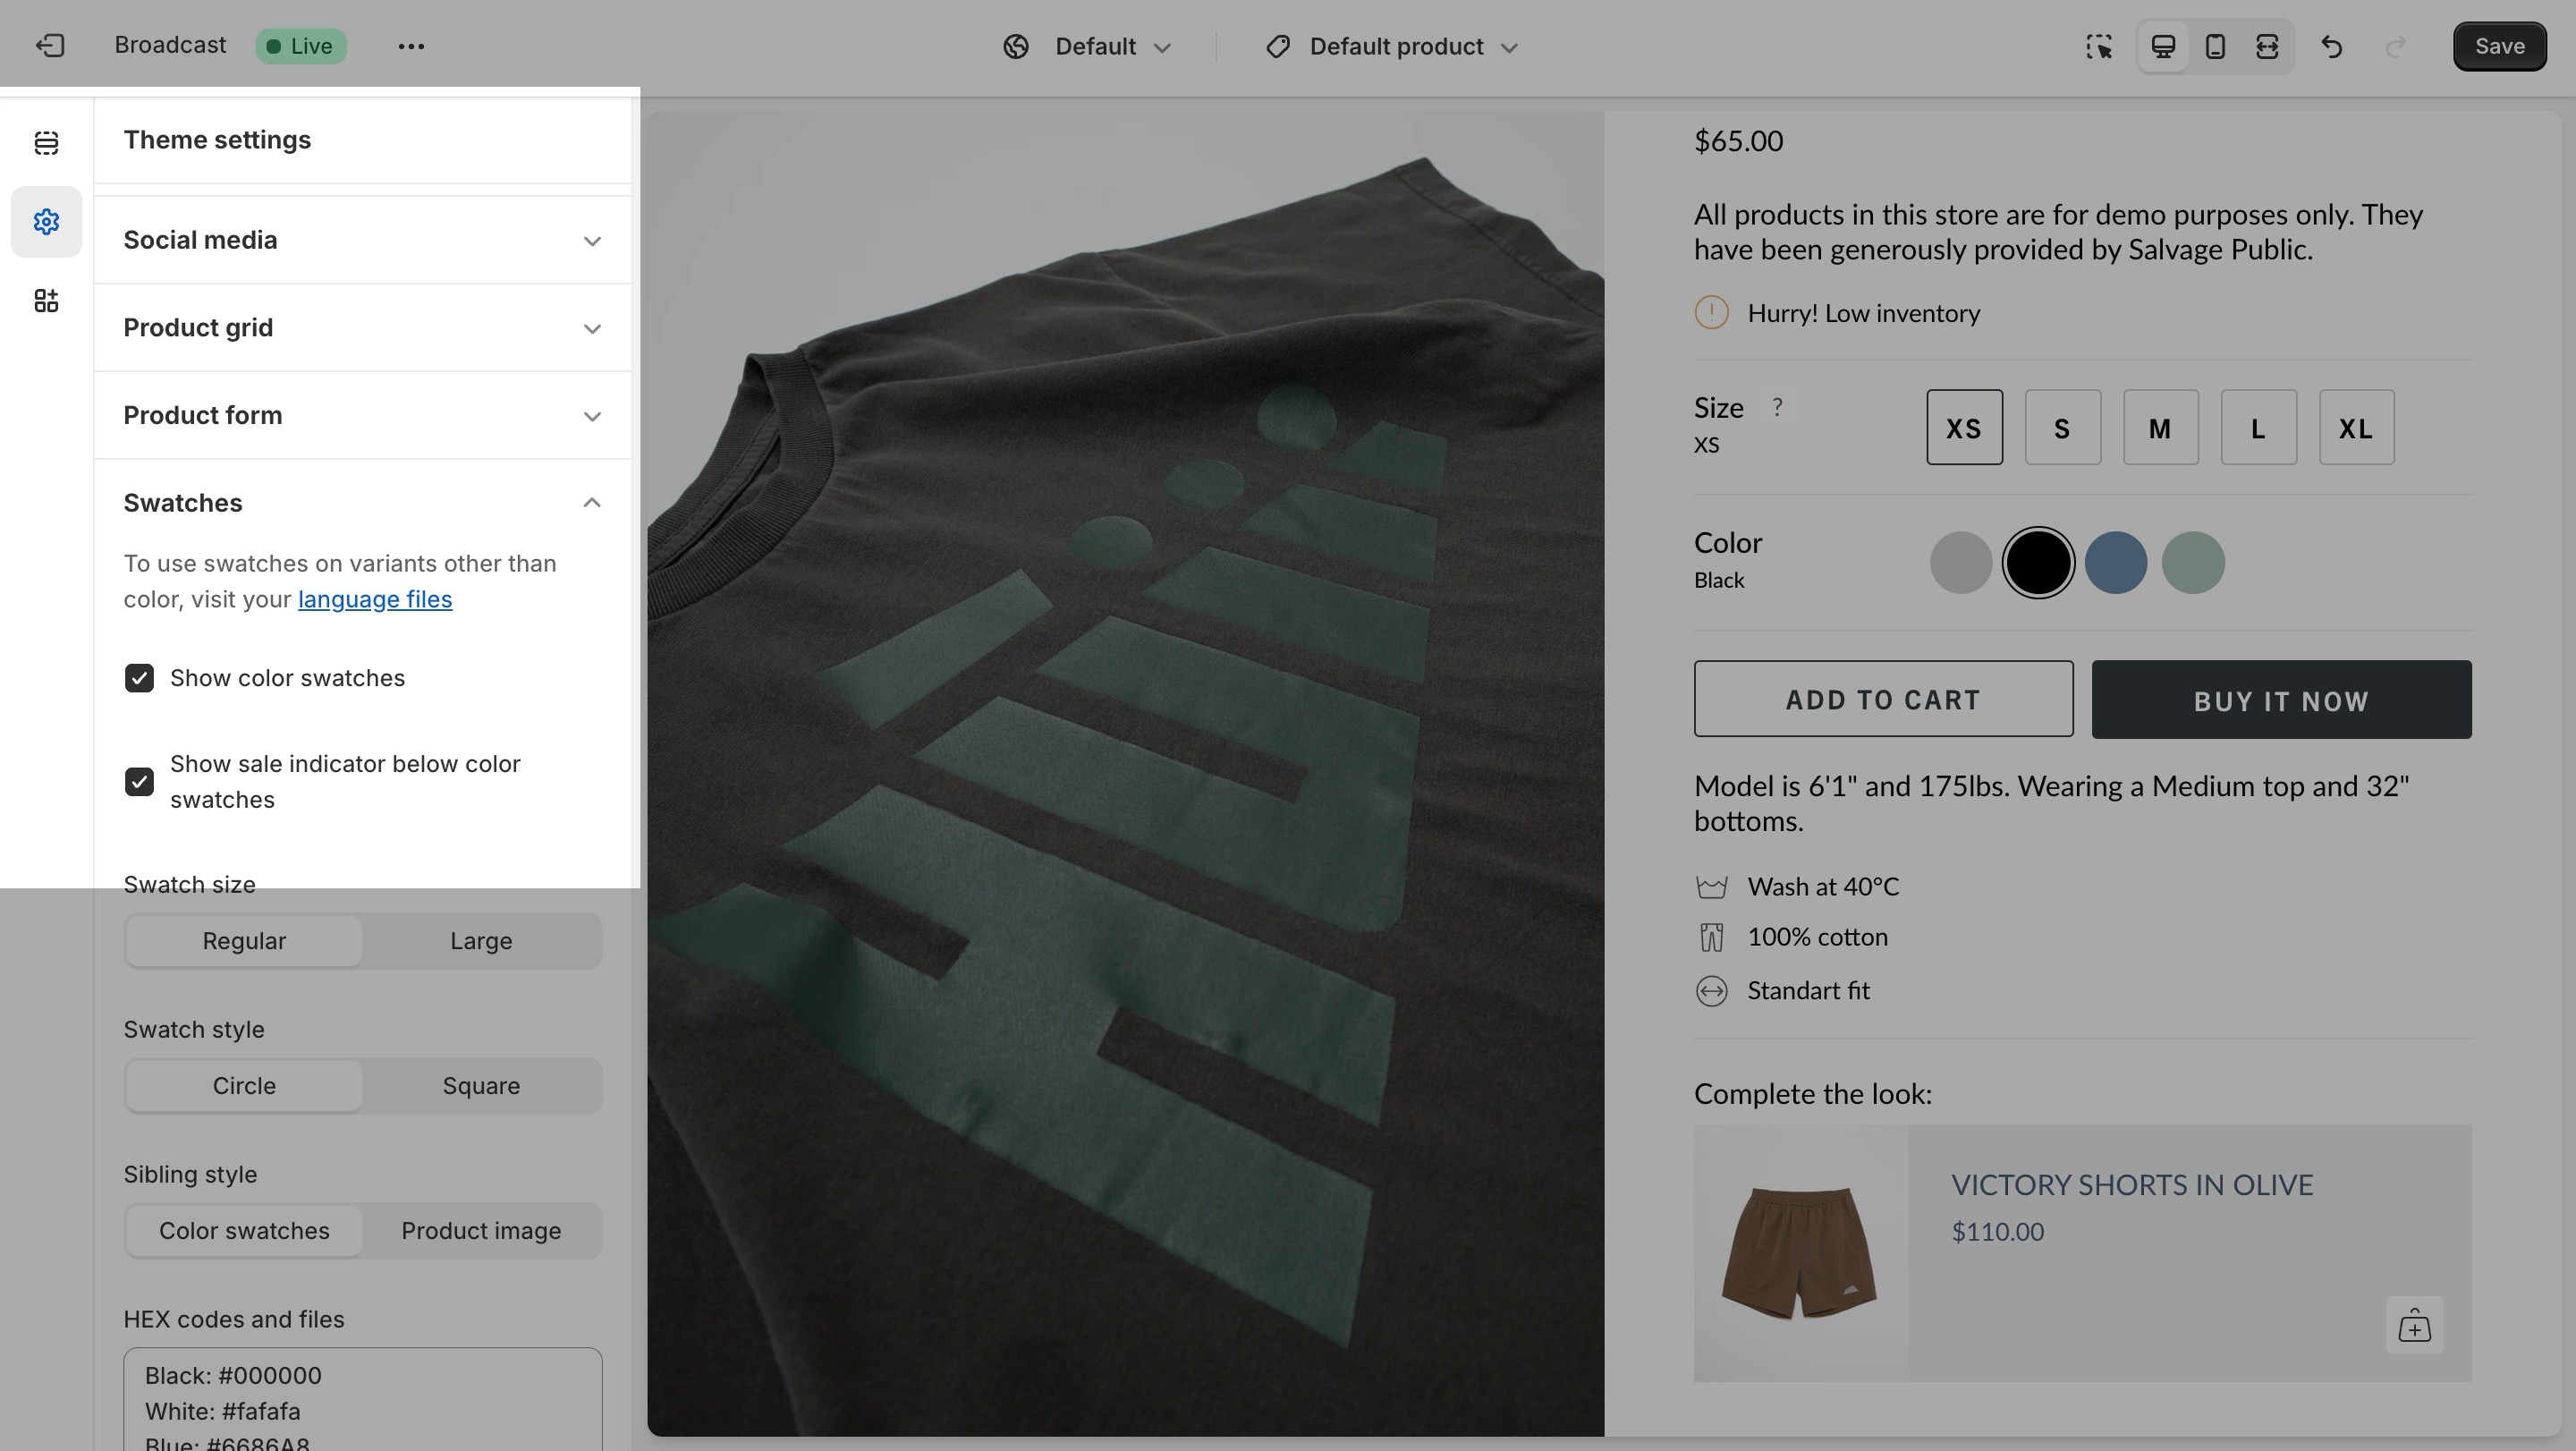Activate the inspector selection tool icon
The image size is (2576, 1451).
[x=2099, y=47]
